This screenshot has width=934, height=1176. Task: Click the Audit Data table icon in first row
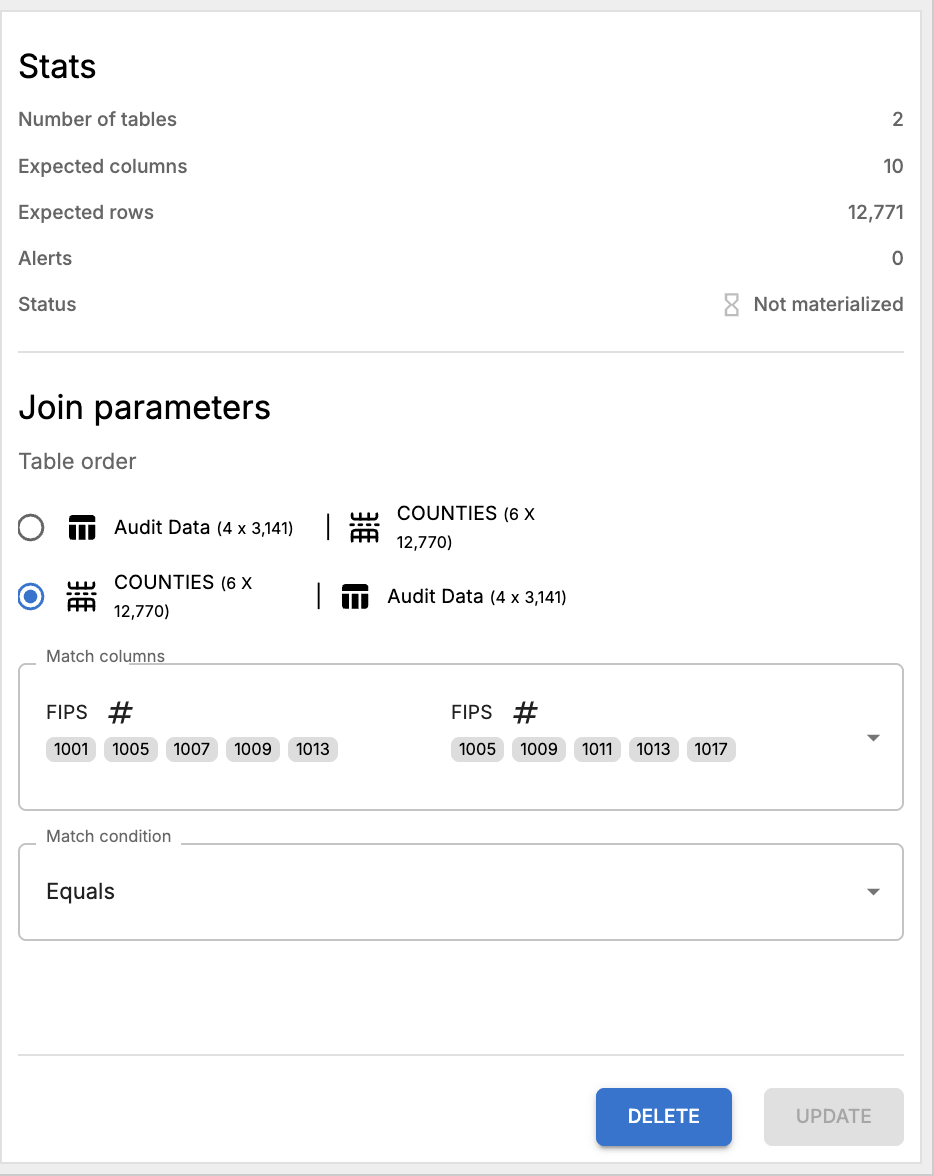(83, 528)
